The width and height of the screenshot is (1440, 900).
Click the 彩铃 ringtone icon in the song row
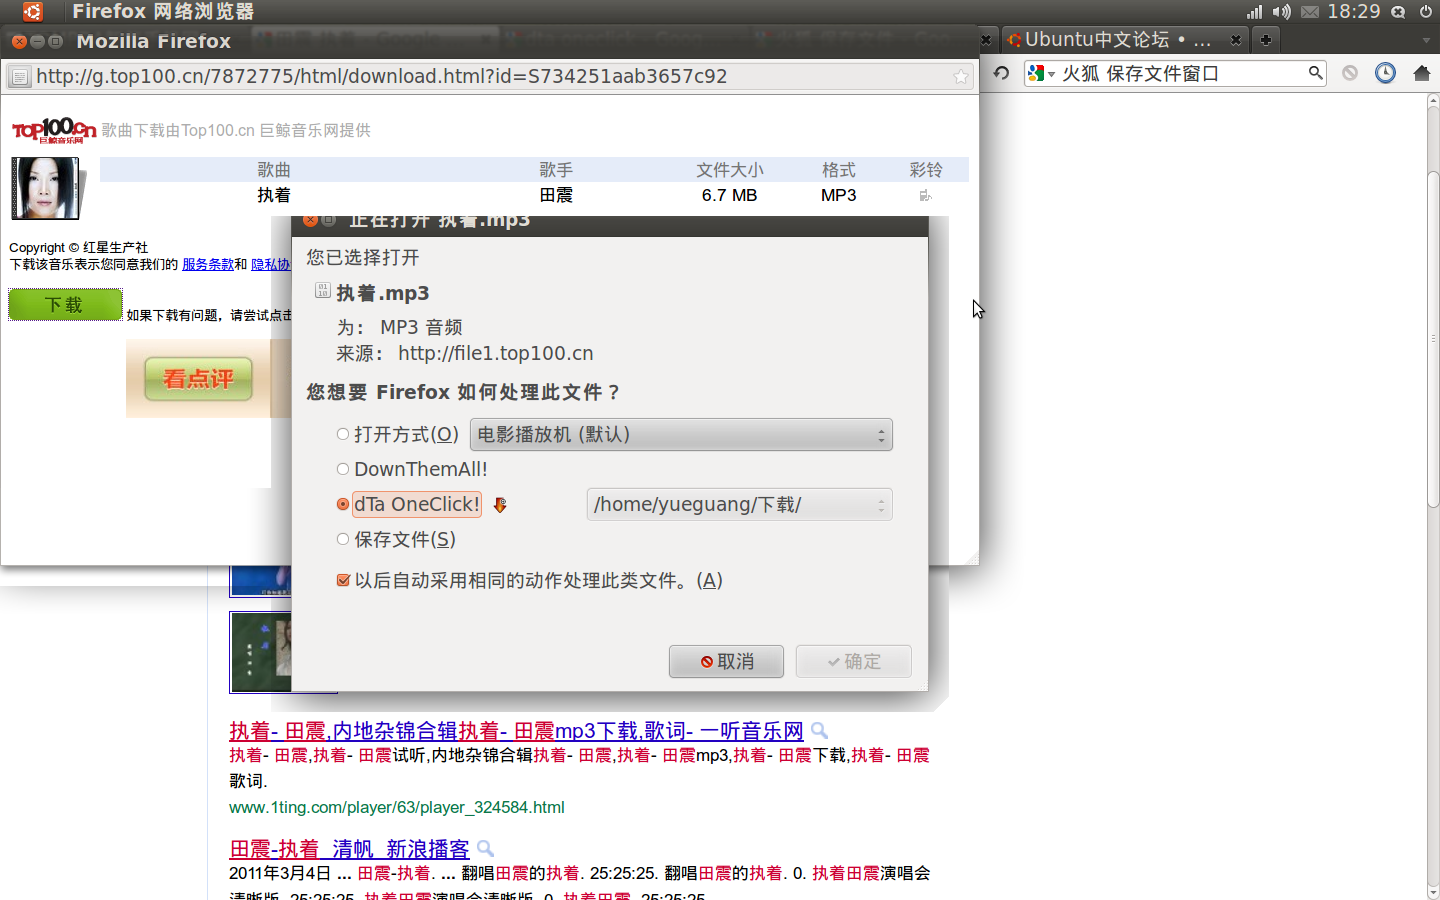(925, 196)
